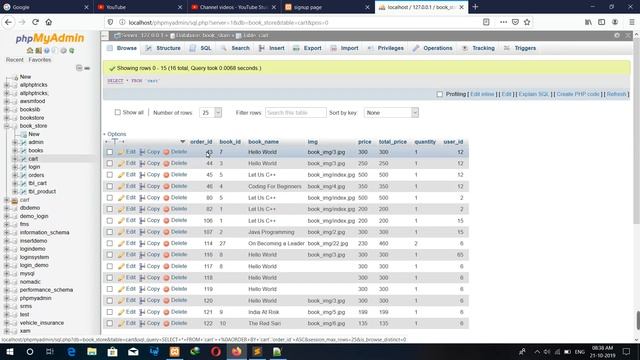640x360 pixels.
Task: Click the browser back arrow
Action: click(x=8, y=22)
